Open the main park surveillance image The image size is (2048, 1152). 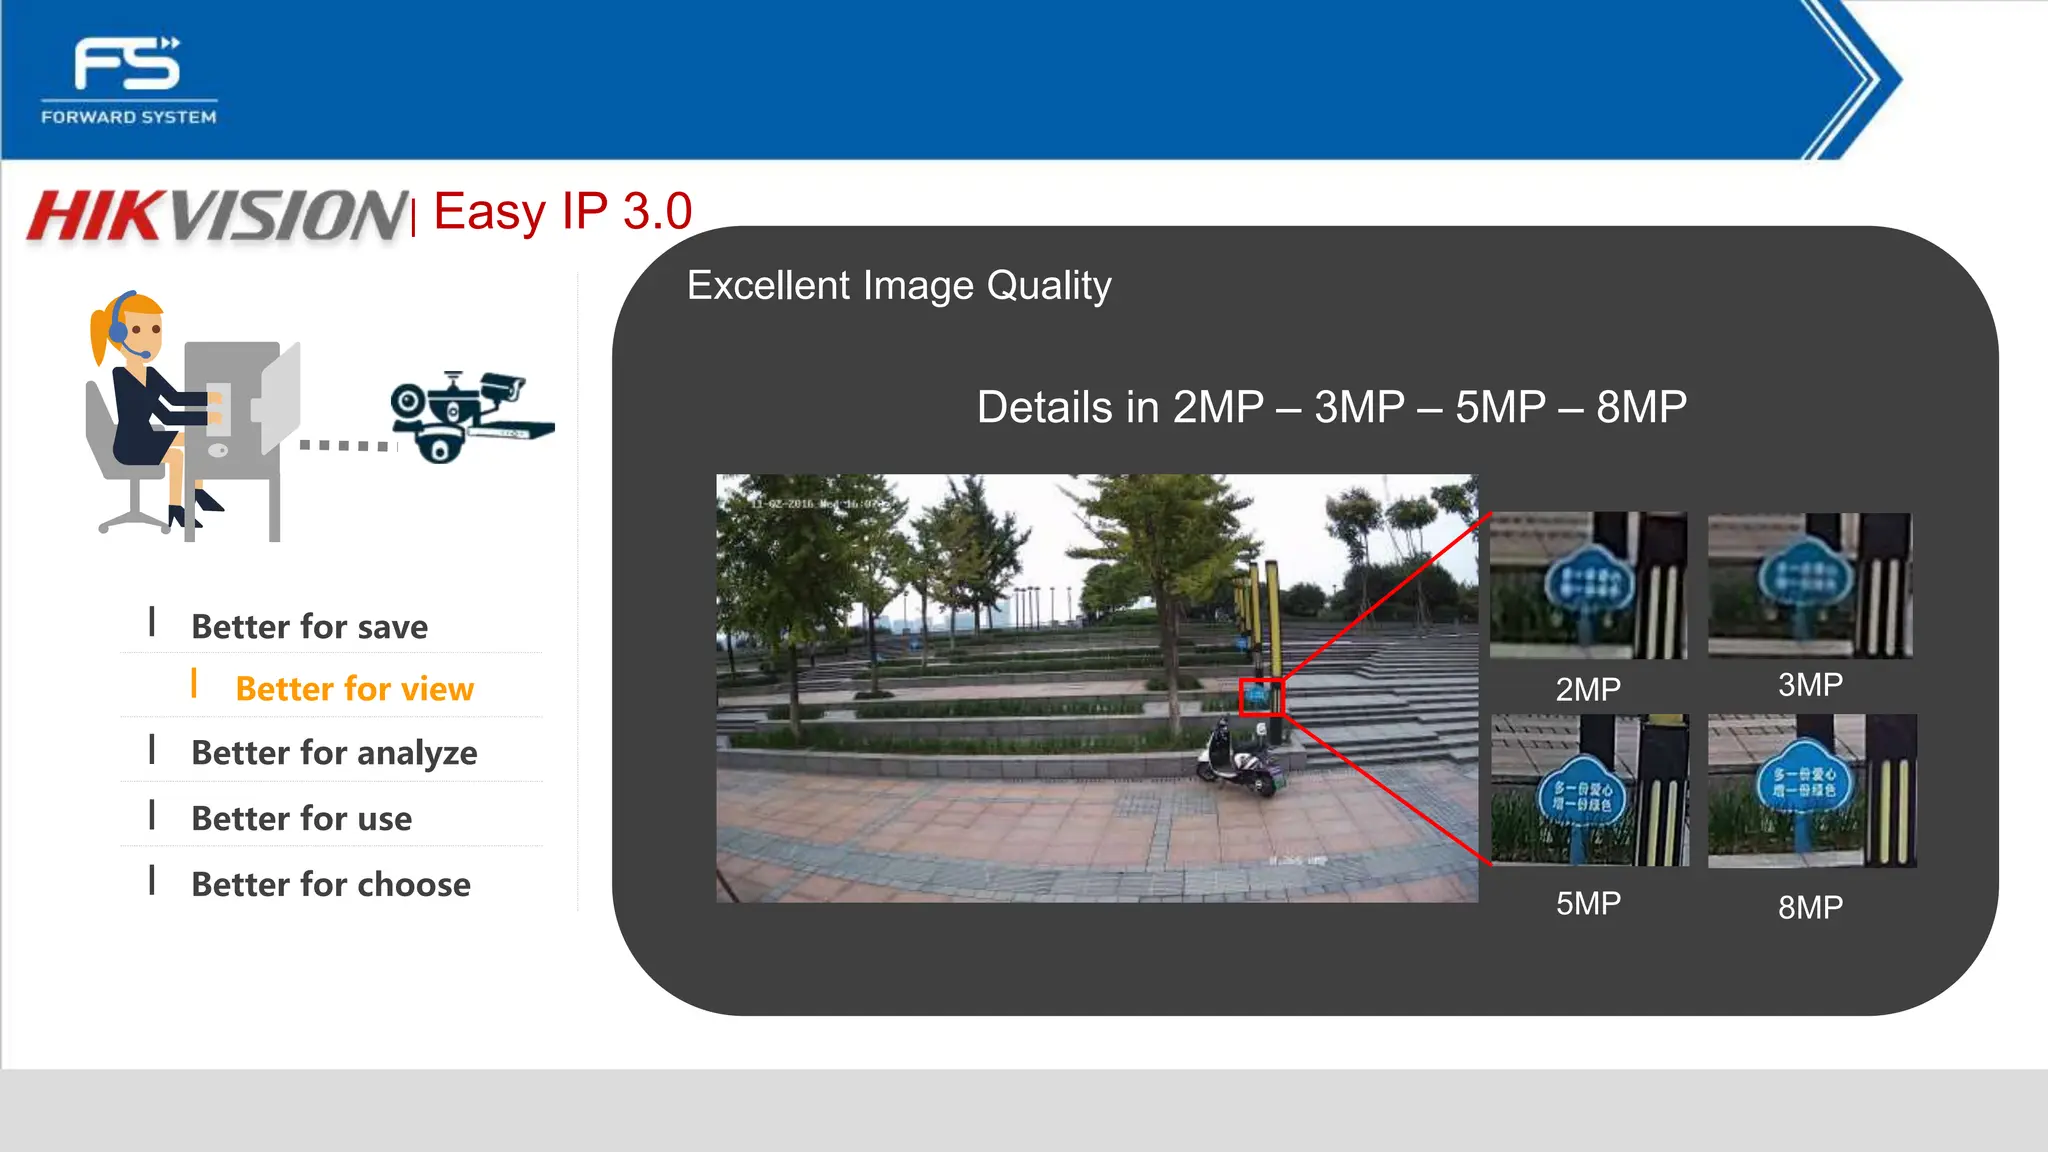(1097, 688)
